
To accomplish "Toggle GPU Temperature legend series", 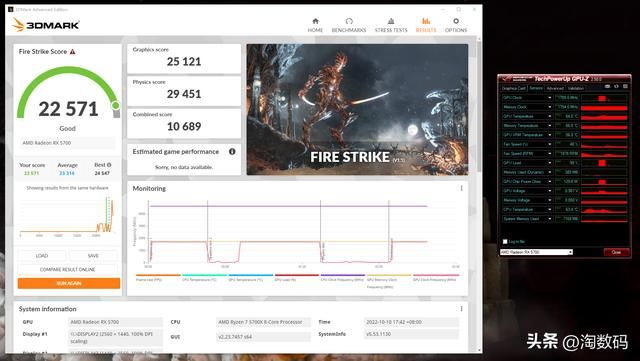I will pyautogui.click(x=251, y=278).
